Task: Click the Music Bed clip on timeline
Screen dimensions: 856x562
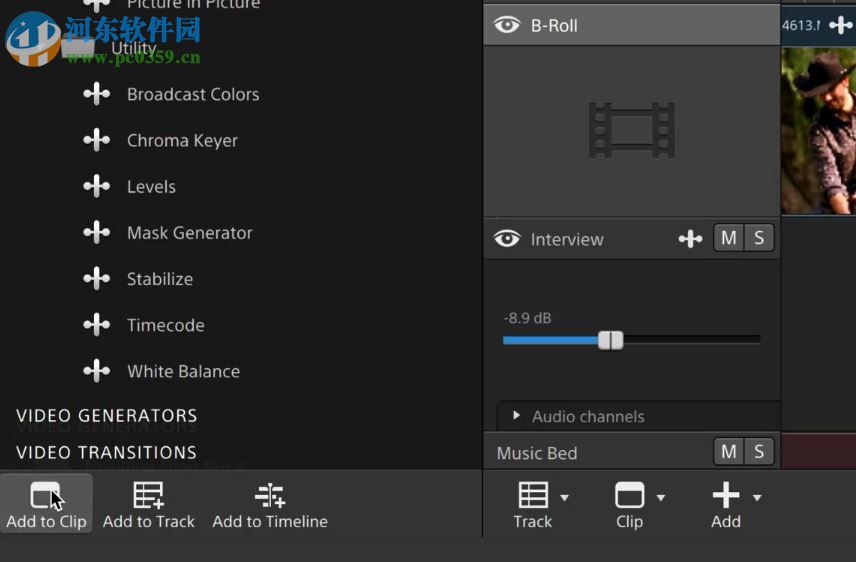Action: coord(818,451)
